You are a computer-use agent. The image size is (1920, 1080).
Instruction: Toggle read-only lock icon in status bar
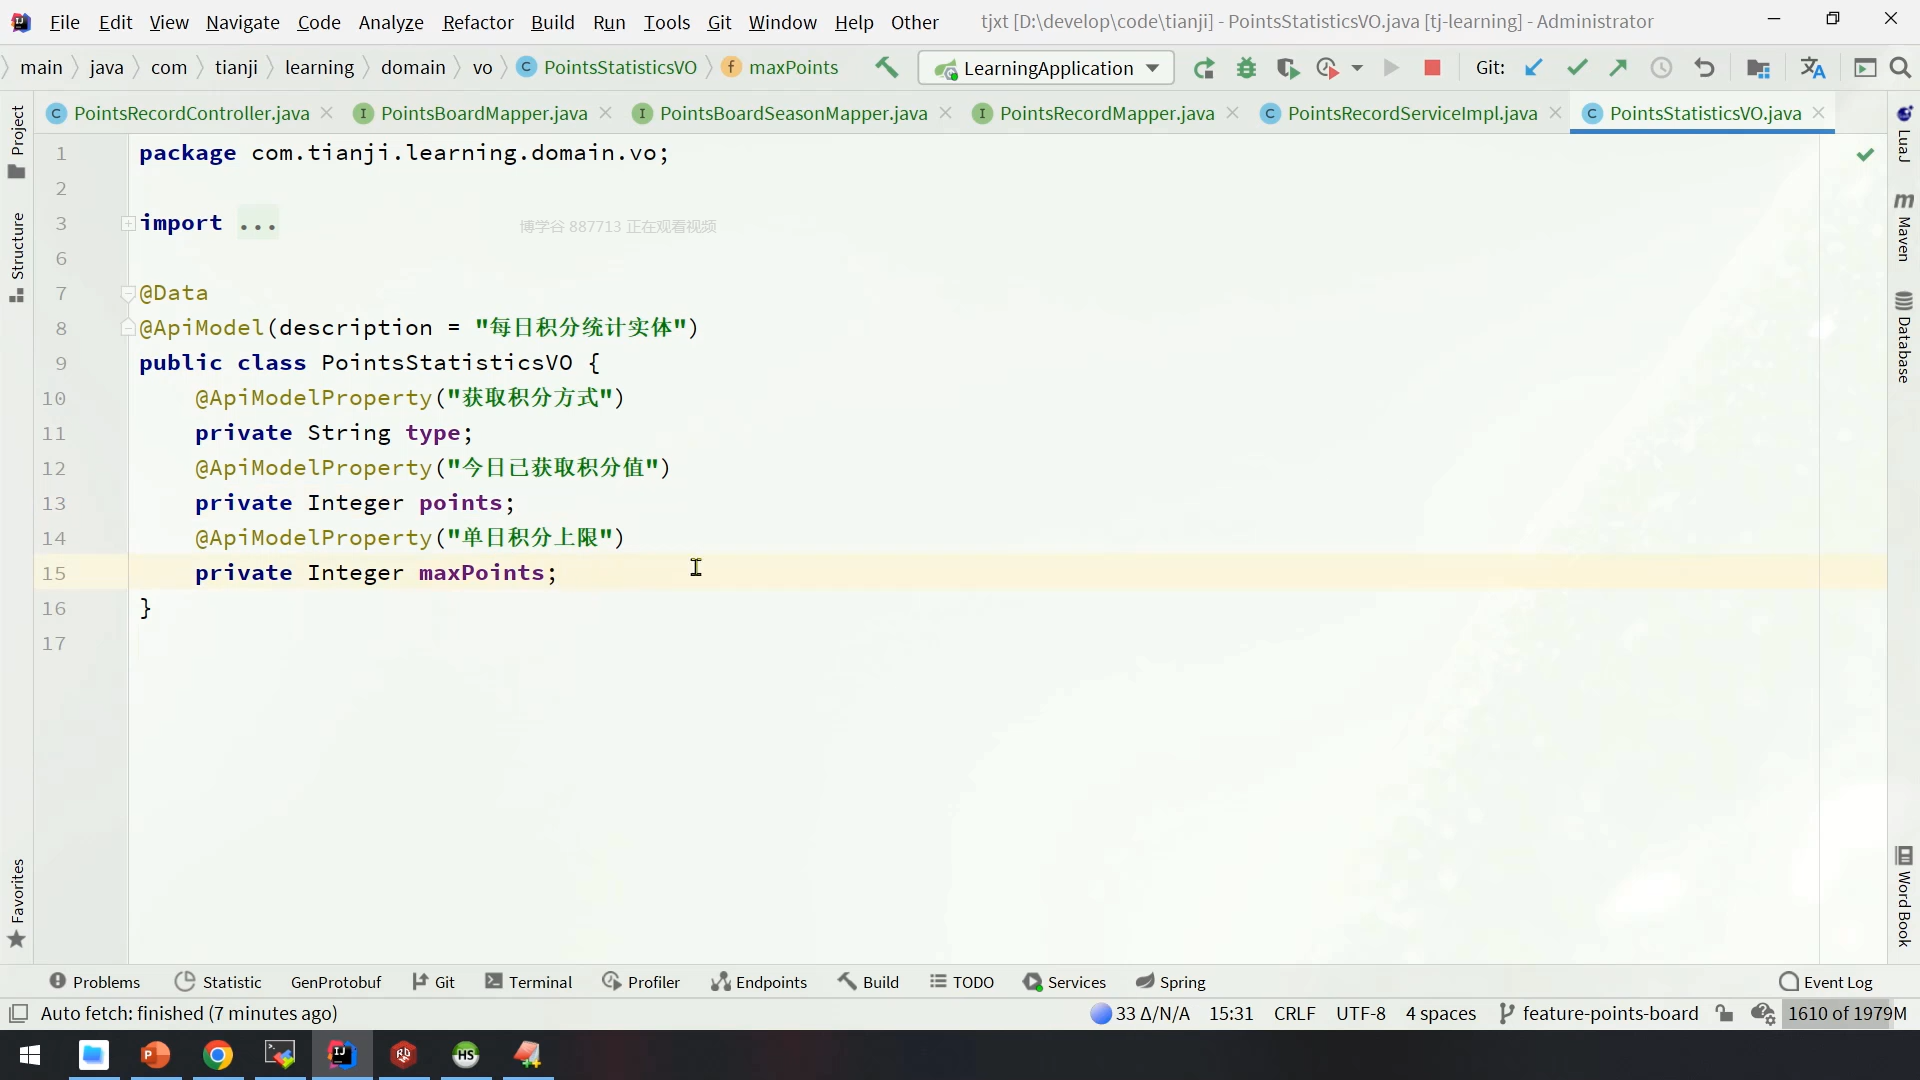(1724, 1013)
